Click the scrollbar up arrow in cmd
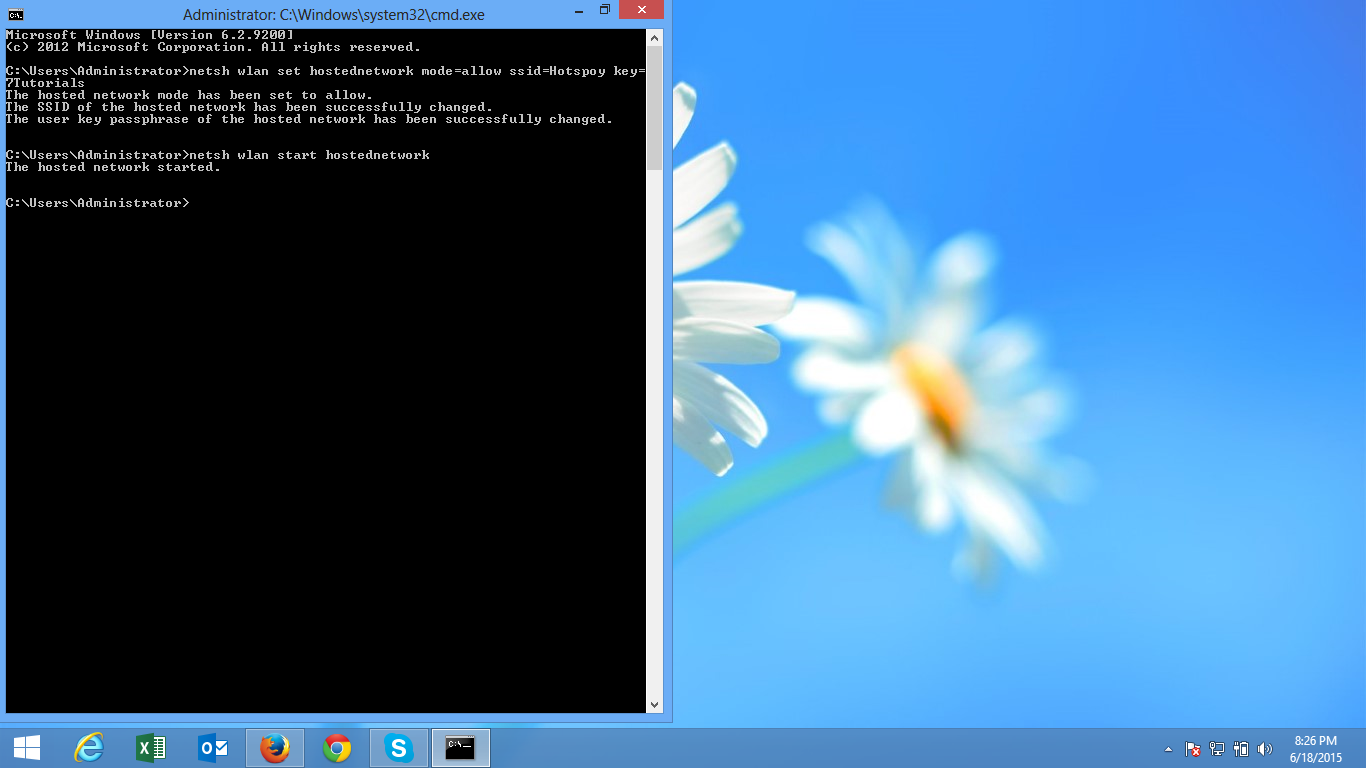The image size is (1366, 768). click(655, 37)
